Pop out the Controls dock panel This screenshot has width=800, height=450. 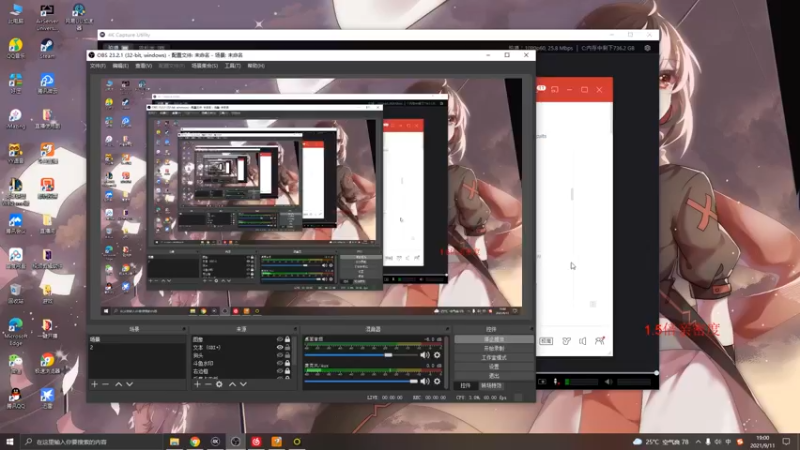(x=531, y=329)
